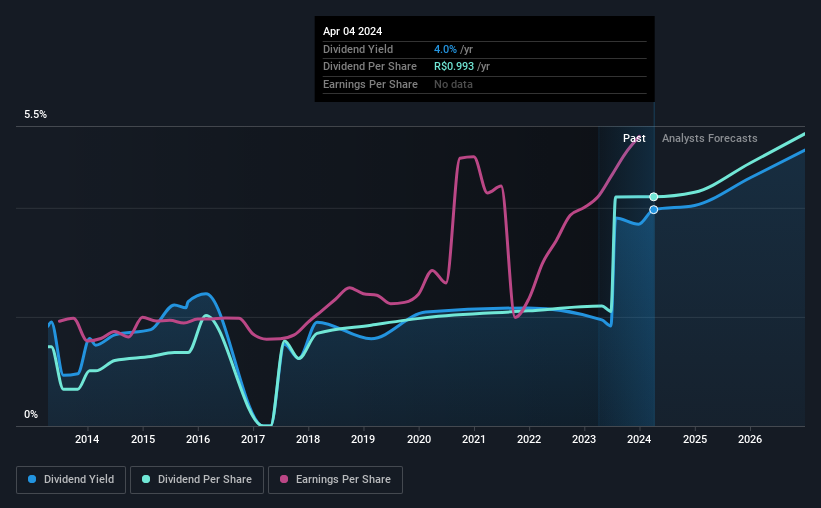Image resolution: width=821 pixels, height=508 pixels.
Task: Select the 2020 x-axis year label
Action: [419, 439]
